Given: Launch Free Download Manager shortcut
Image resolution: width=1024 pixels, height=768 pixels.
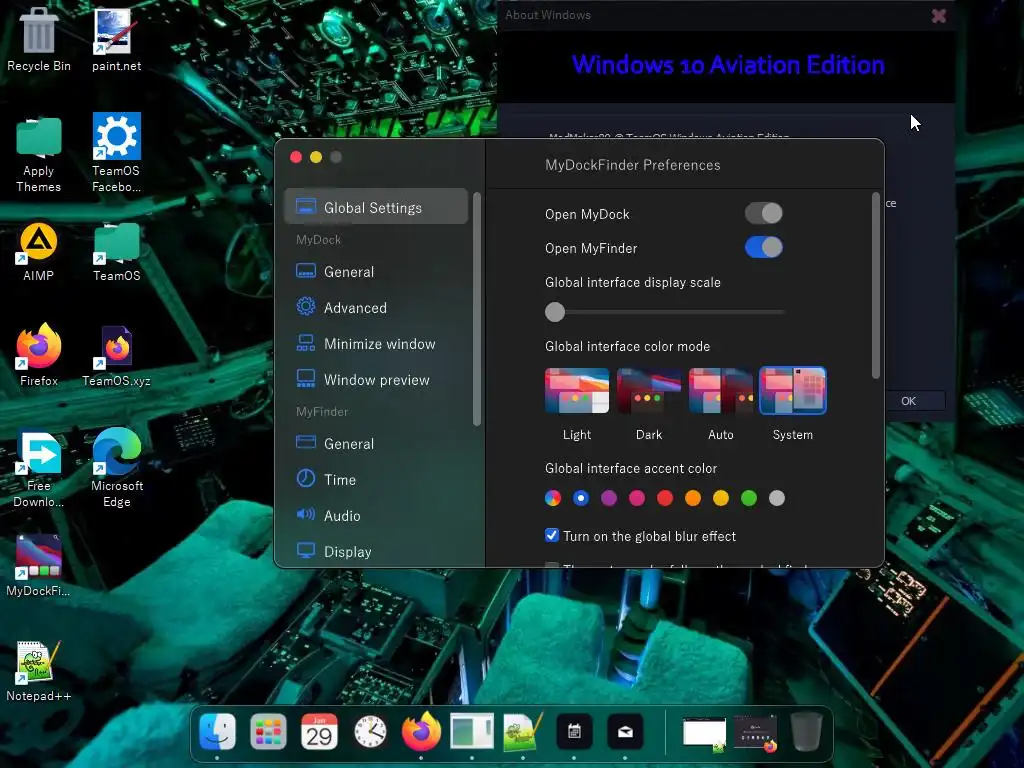Looking at the screenshot, I should [39, 469].
